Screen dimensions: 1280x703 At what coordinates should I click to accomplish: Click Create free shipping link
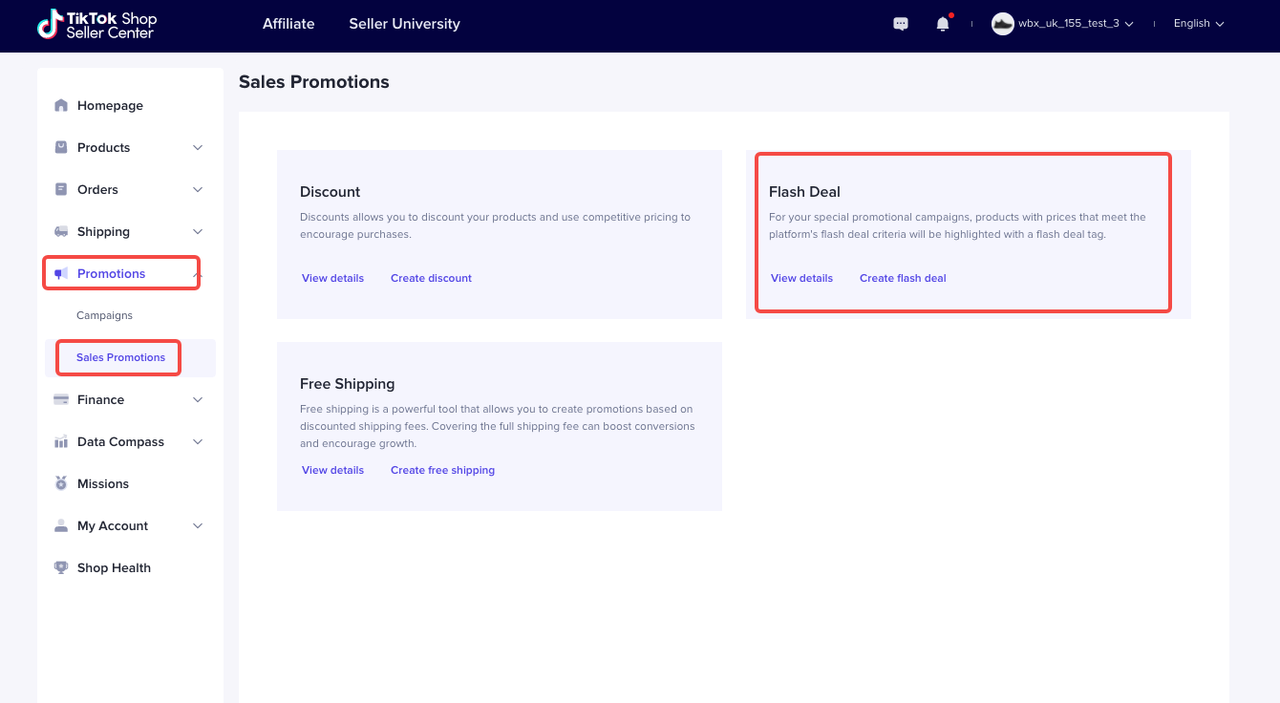coord(442,470)
